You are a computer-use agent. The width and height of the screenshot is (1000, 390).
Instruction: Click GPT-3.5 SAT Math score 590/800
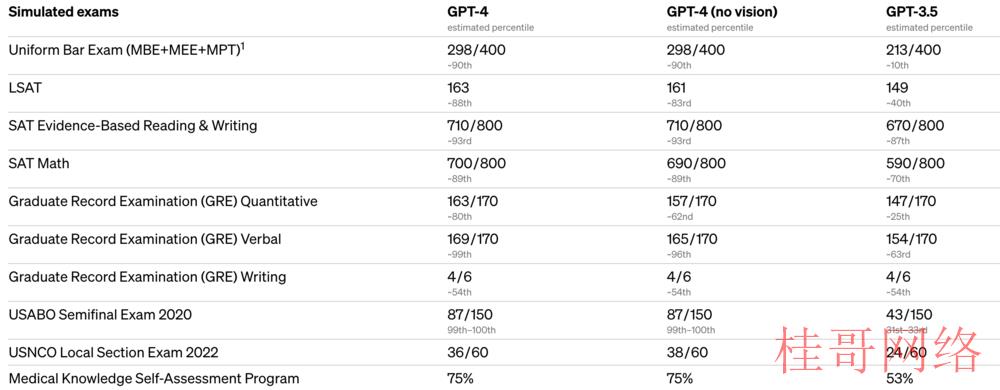(x=915, y=164)
